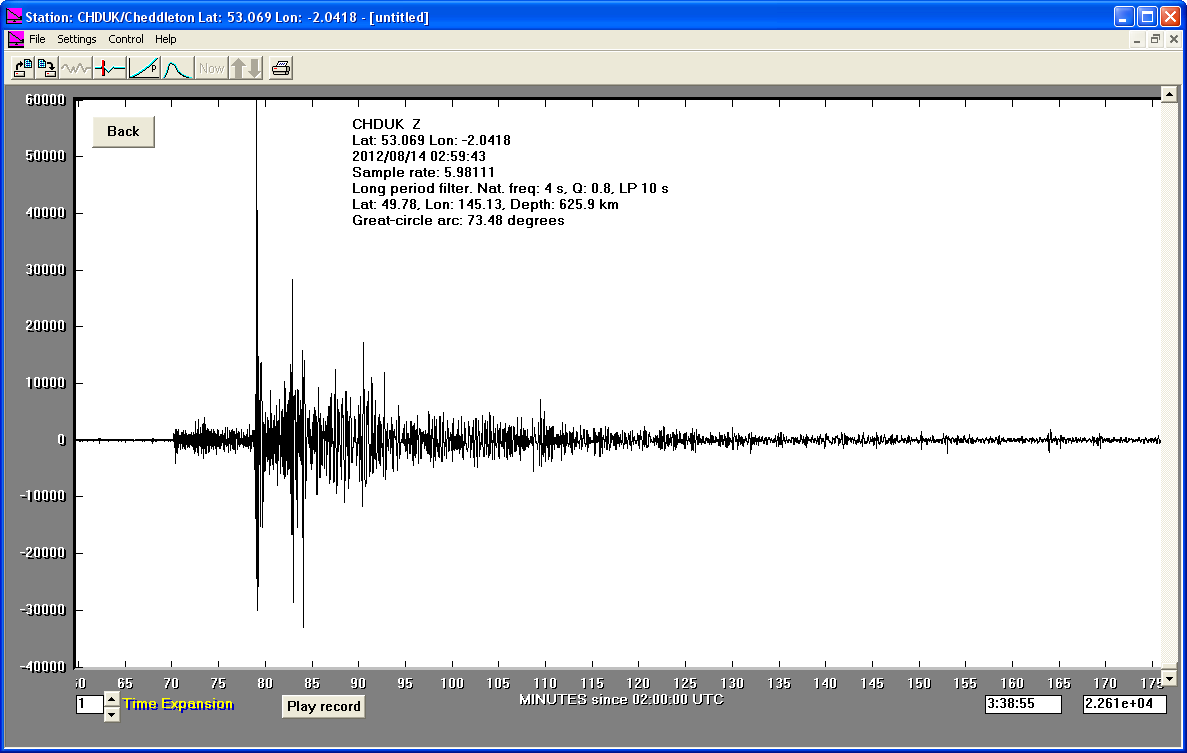Image resolution: width=1187 pixels, height=753 pixels.
Task: Click the 'Sample rate: 5.98111' text
Action: [x=423, y=172]
